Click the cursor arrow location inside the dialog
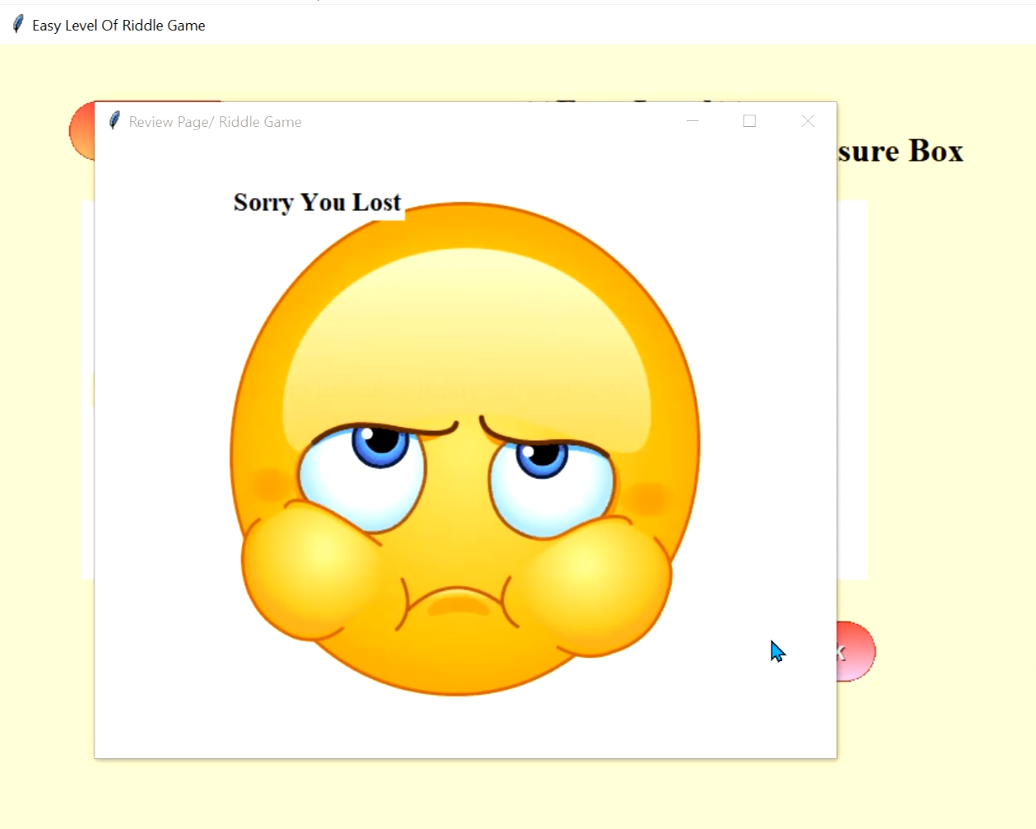The width and height of the screenshot is (1036, 829). click(777, 650)
